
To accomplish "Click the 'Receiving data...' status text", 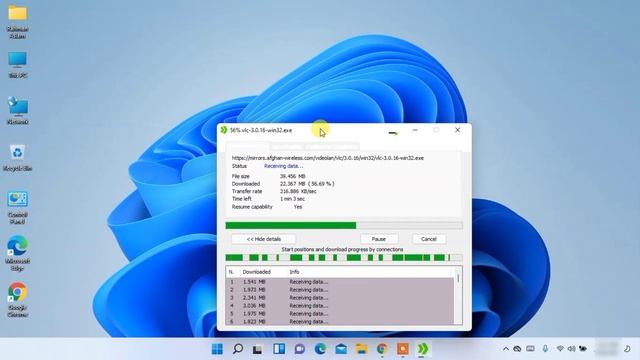I will [x=283, y=166].
